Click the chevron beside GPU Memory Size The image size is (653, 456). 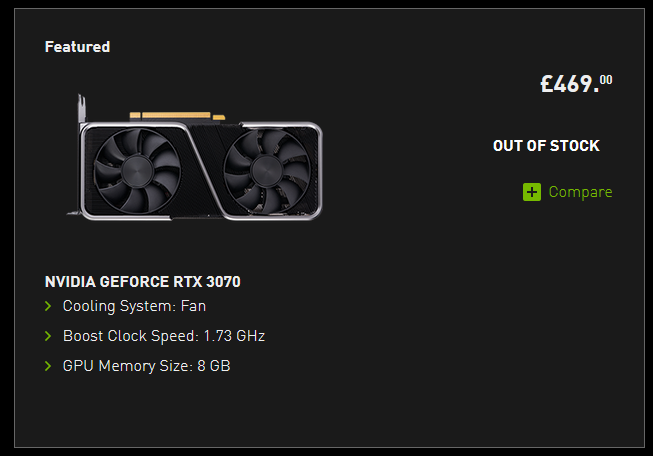(x=48, y=366)
